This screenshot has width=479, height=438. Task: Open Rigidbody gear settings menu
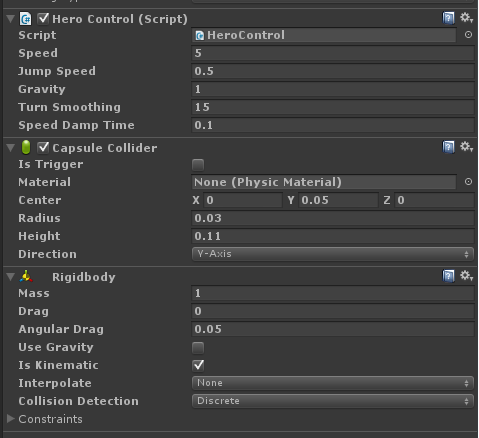pos(466,276)
